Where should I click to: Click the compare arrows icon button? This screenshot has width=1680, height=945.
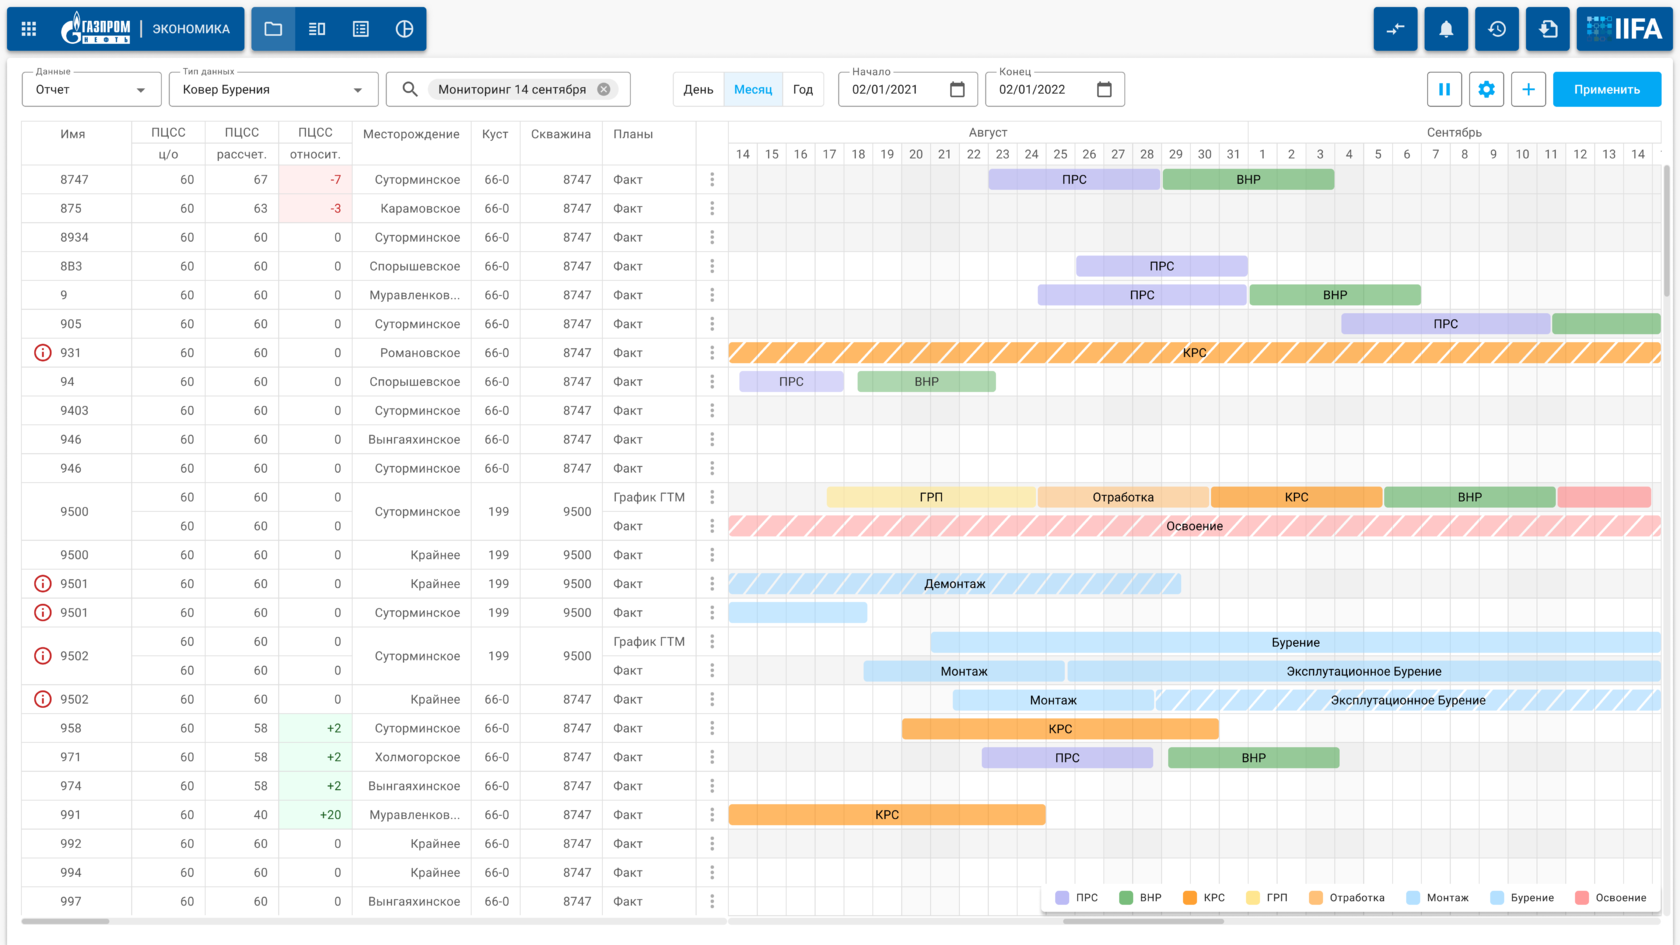point(1395,29)
